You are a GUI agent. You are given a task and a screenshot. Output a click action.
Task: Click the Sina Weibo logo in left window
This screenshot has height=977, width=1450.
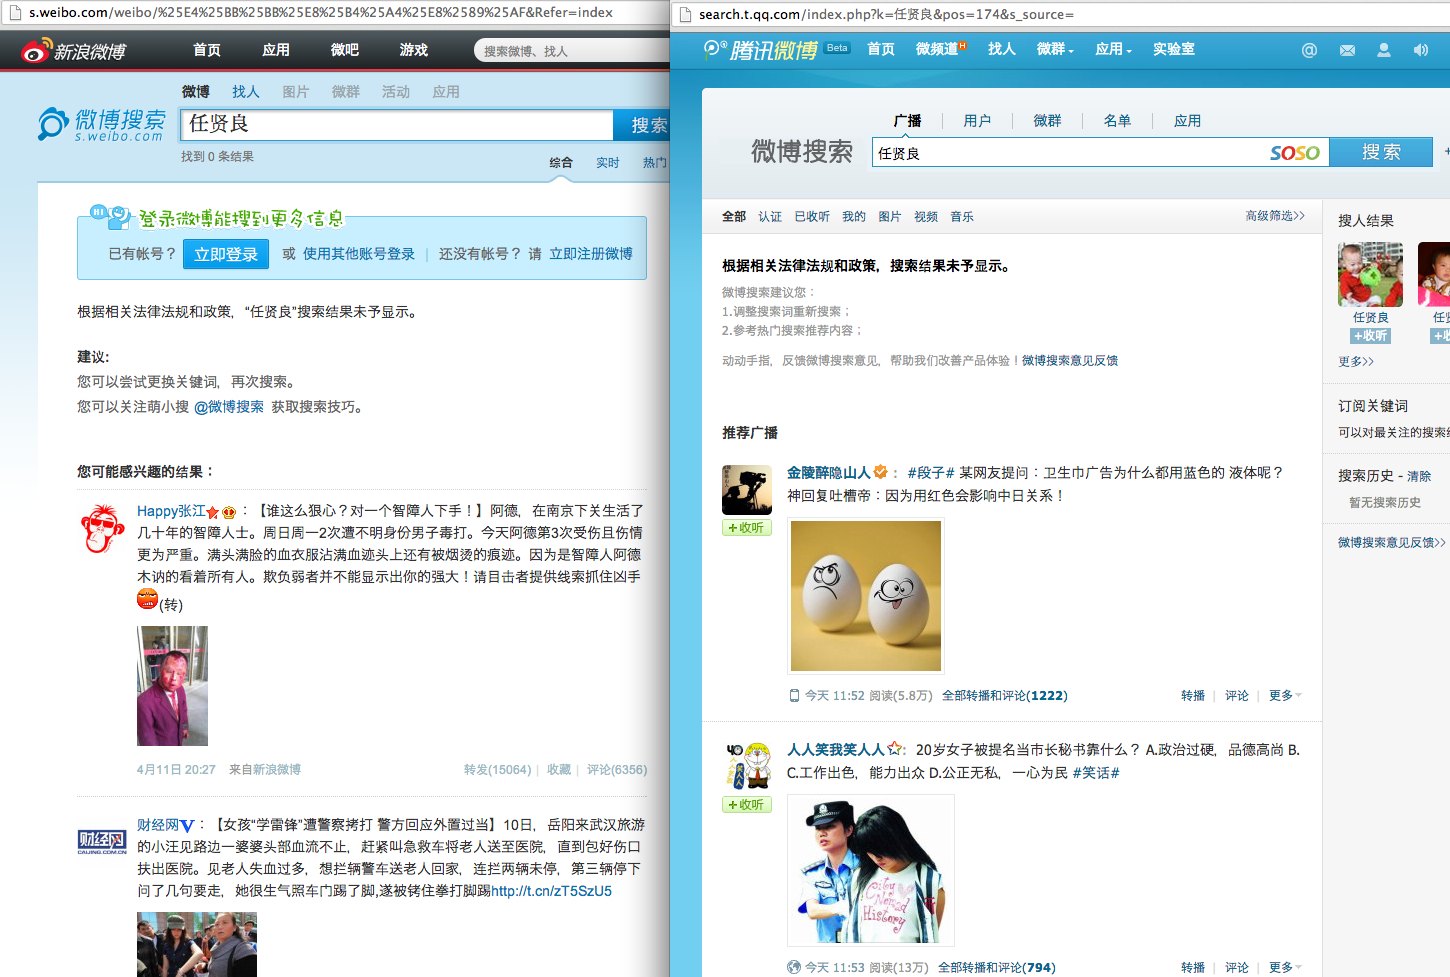(x=74, y=50)
